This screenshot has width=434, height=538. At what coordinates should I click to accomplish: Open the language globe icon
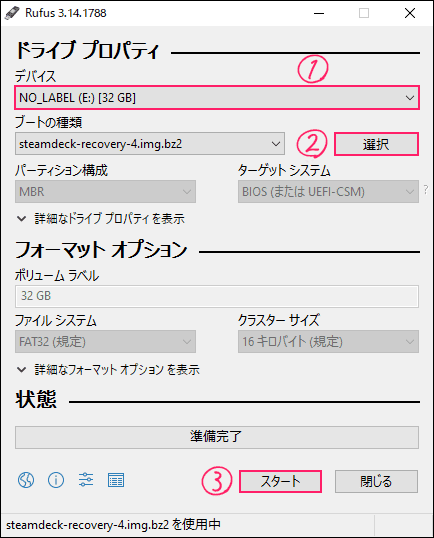pos(26,480)
